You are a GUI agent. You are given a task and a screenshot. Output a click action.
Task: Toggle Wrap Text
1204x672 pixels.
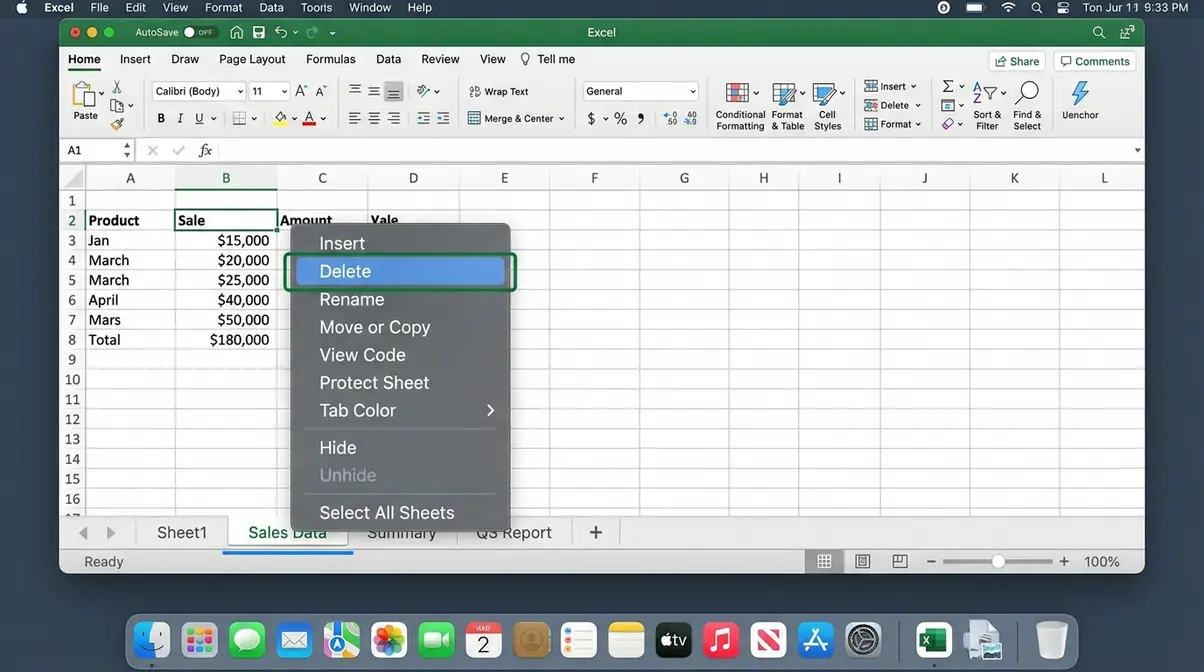click(498, 91)
